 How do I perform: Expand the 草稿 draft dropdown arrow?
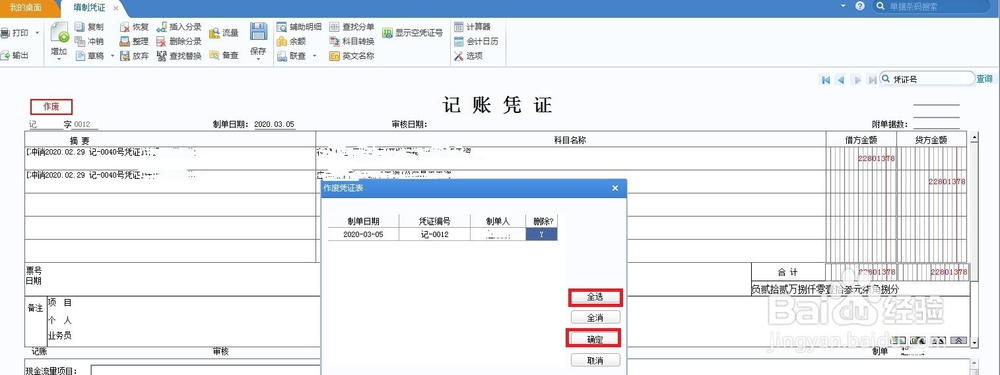[x=112, y=55]
